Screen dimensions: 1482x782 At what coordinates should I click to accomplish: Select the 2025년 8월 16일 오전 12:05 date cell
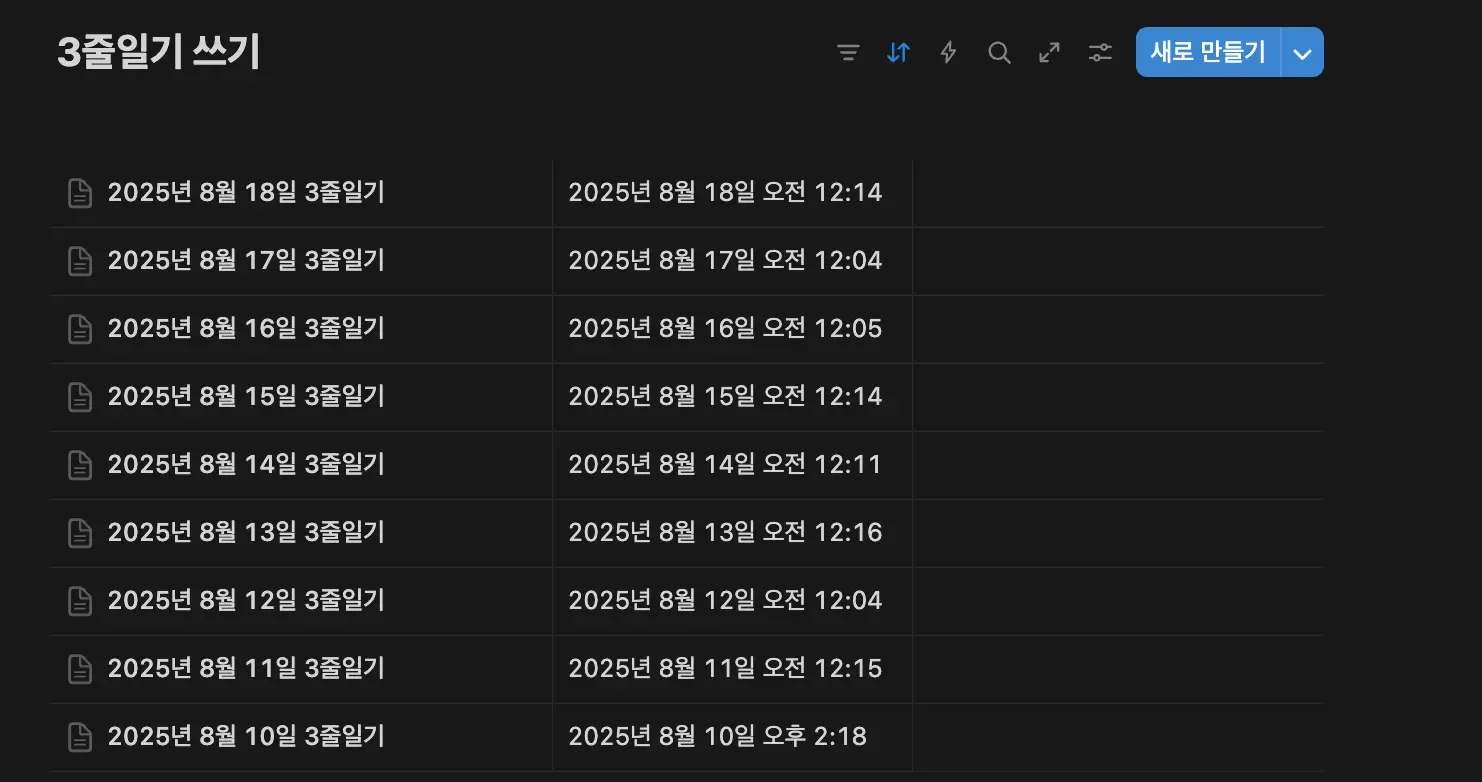click(x=725, y=329)
